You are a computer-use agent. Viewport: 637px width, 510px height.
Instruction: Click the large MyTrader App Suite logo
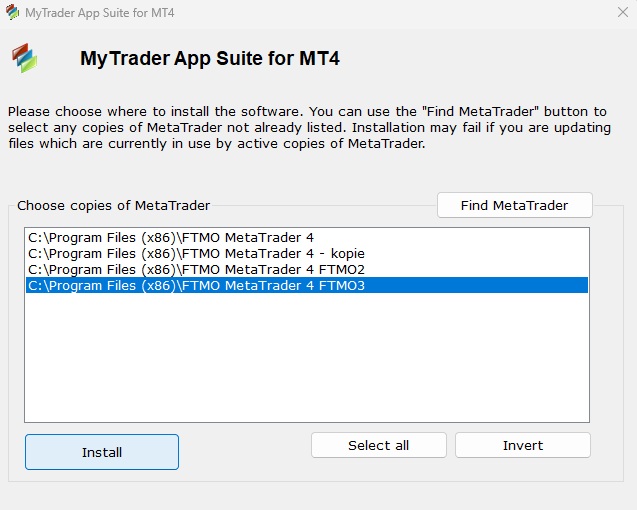click(24, 58)
